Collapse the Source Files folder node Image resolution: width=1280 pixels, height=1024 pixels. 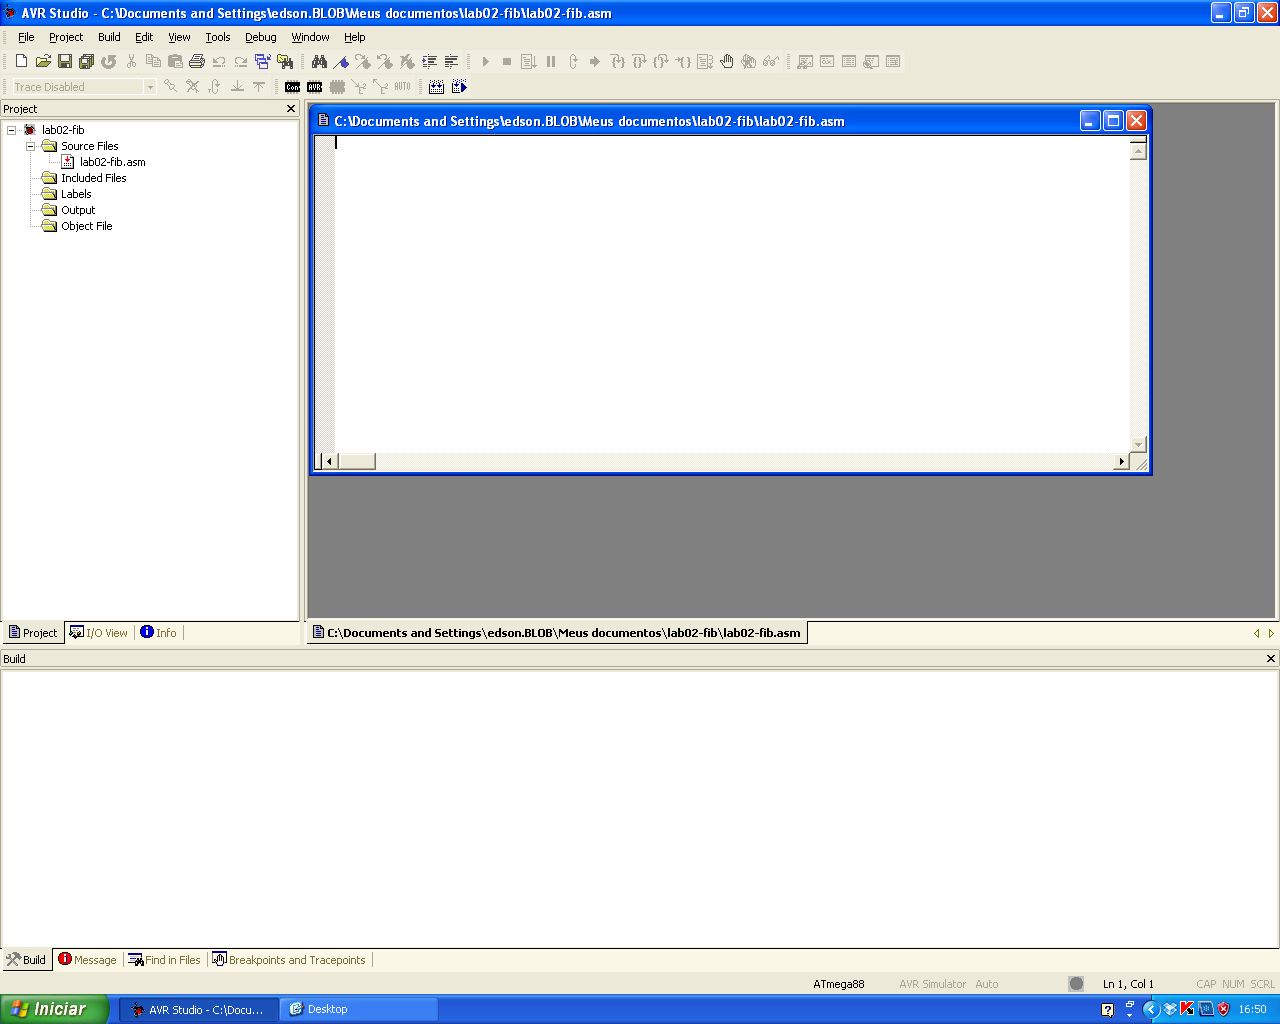(30, 146)
